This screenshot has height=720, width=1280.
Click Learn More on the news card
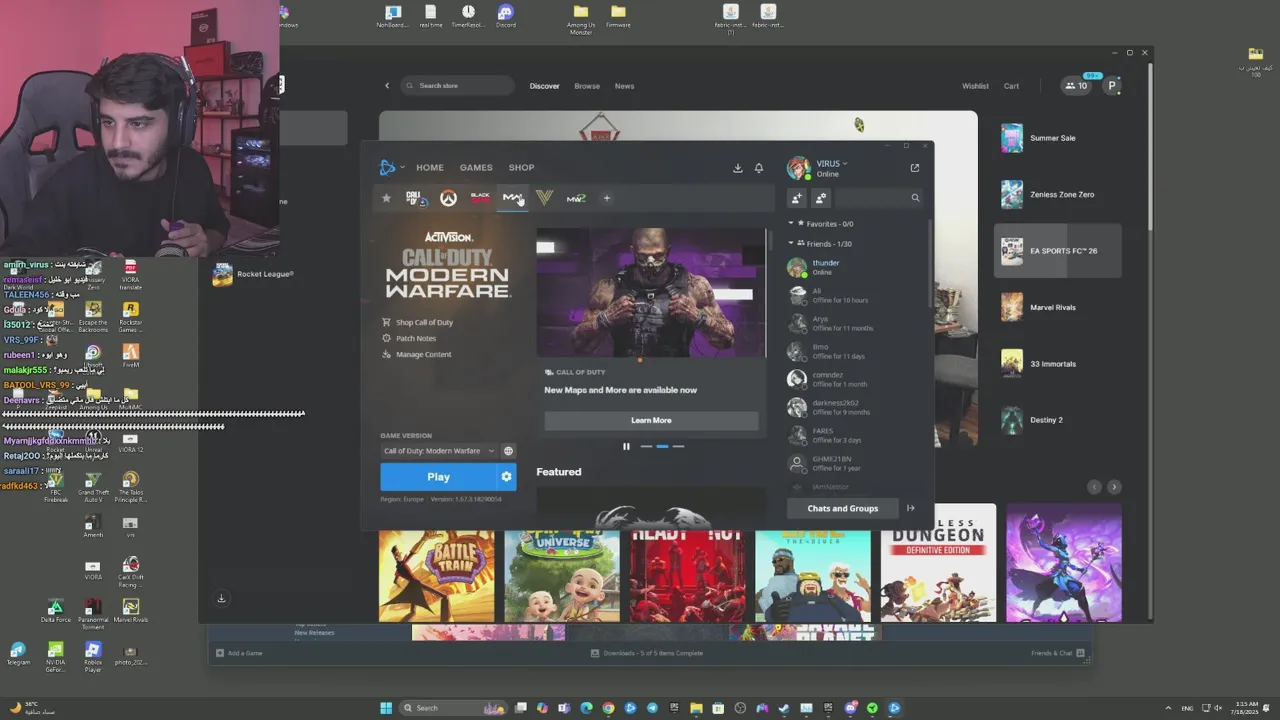point(651,420)
